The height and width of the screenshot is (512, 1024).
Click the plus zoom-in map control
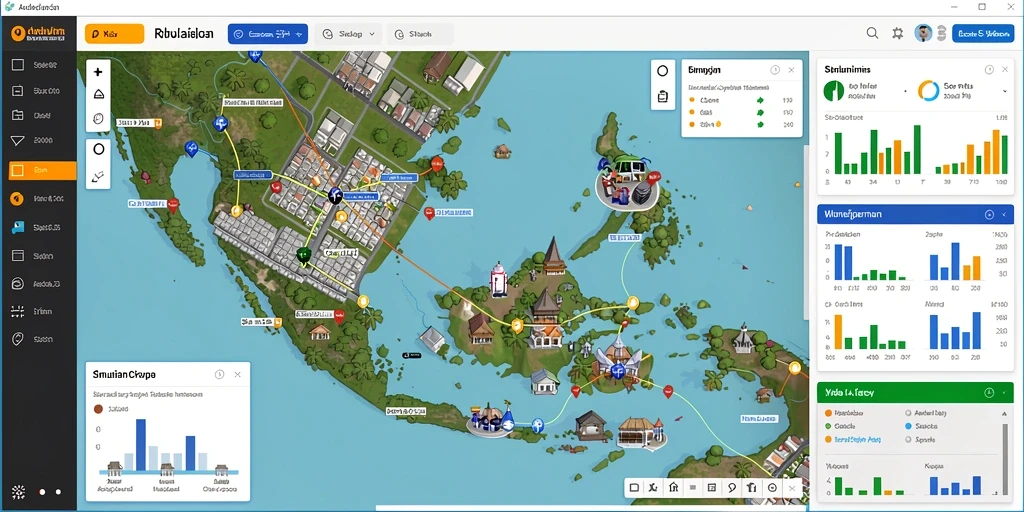pos(99,72)
